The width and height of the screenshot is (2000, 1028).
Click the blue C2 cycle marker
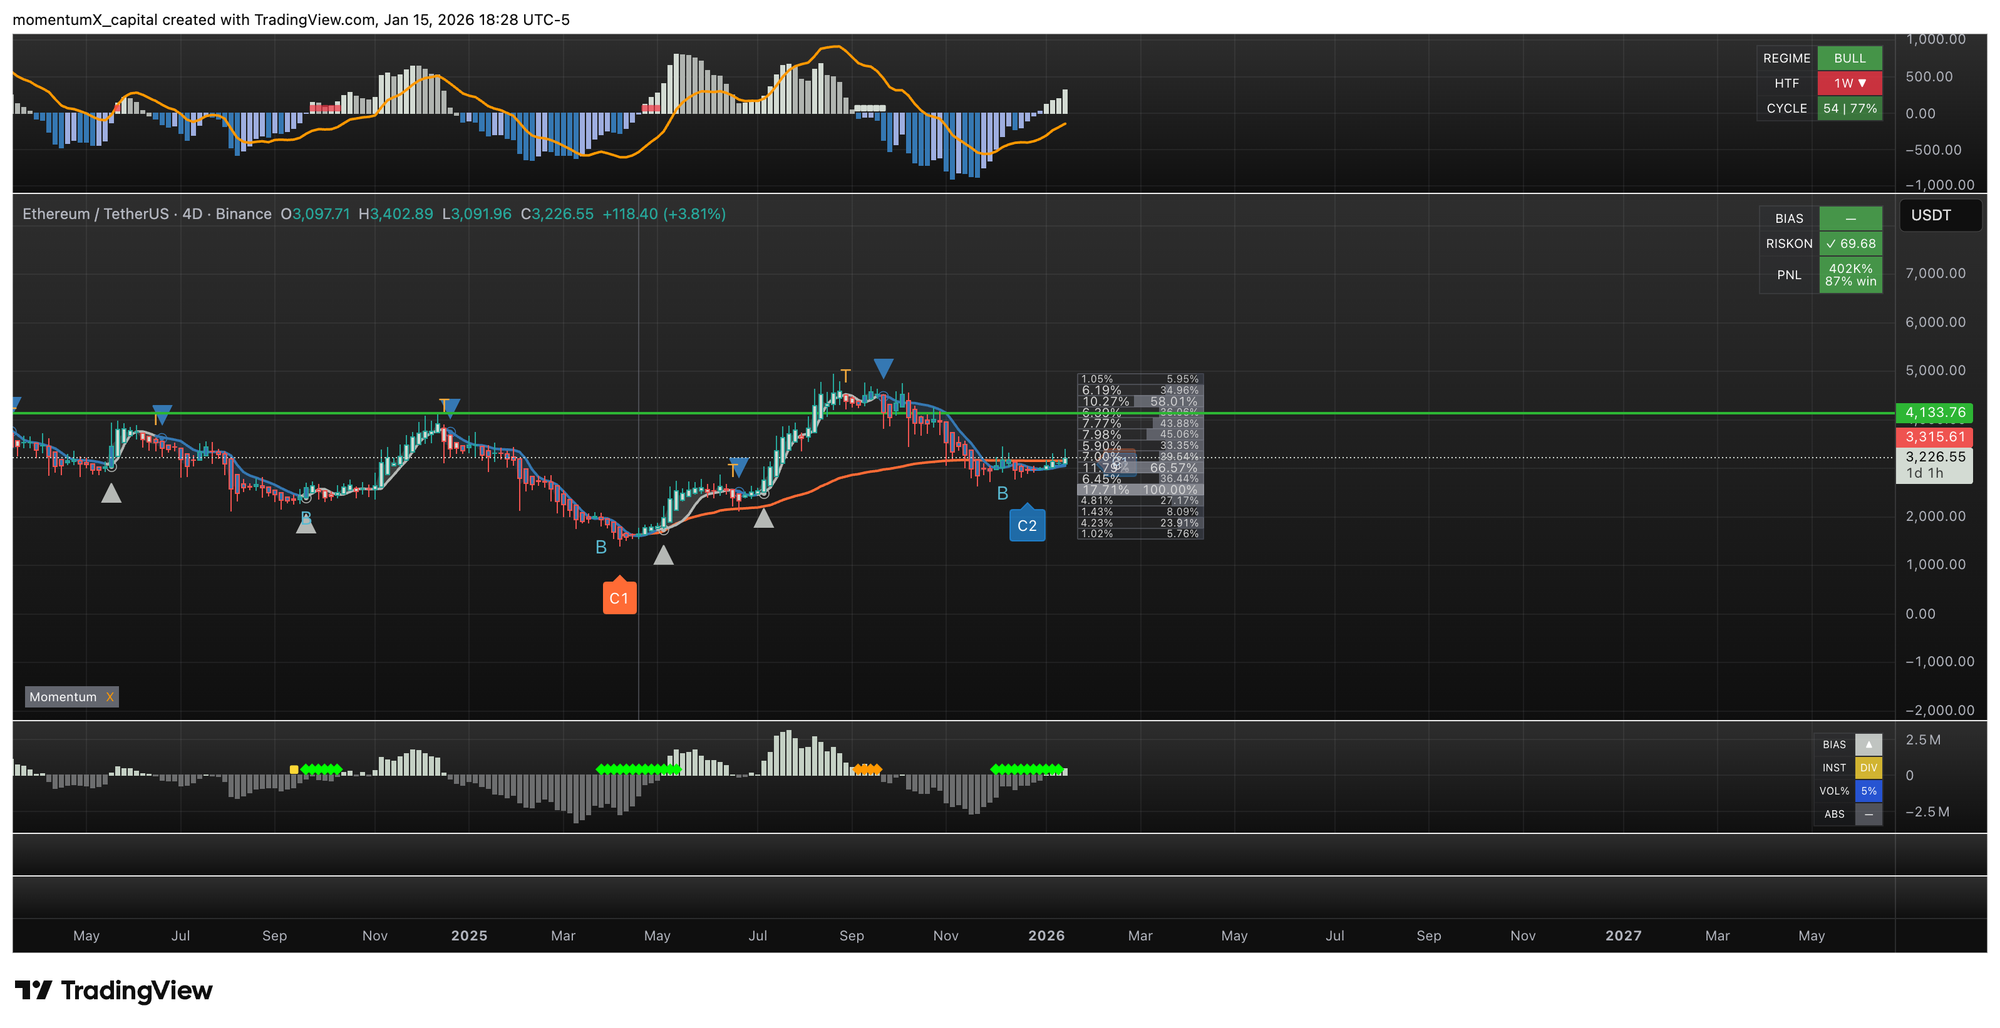click(x=1027, y=525)
